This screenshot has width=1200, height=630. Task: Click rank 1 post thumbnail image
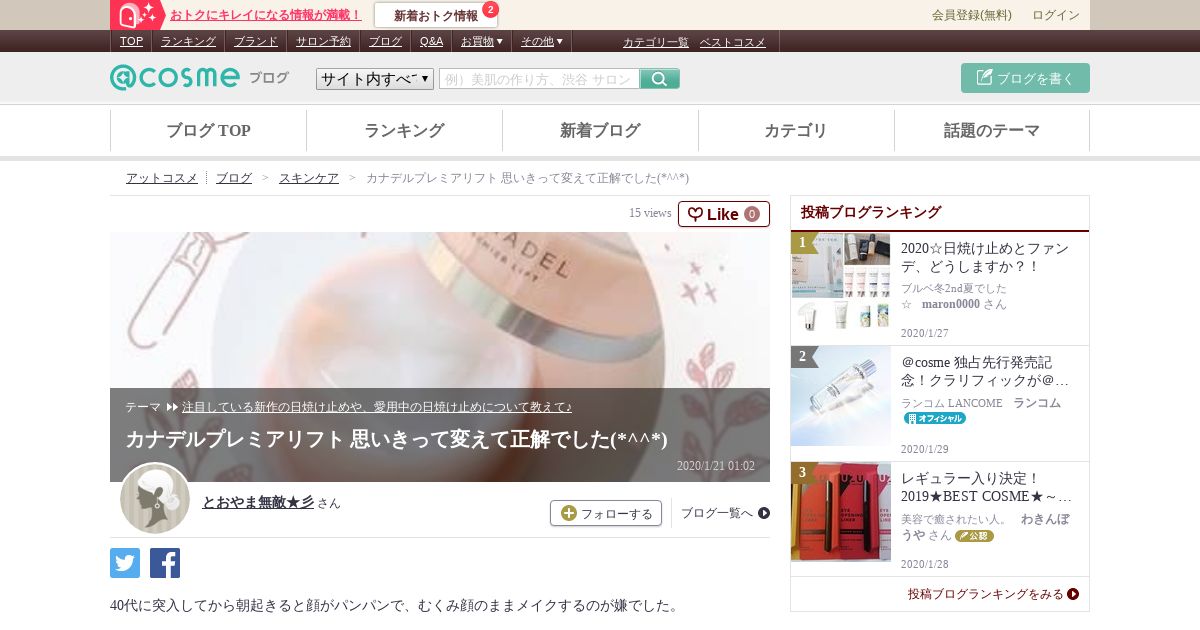pos(841,281)
